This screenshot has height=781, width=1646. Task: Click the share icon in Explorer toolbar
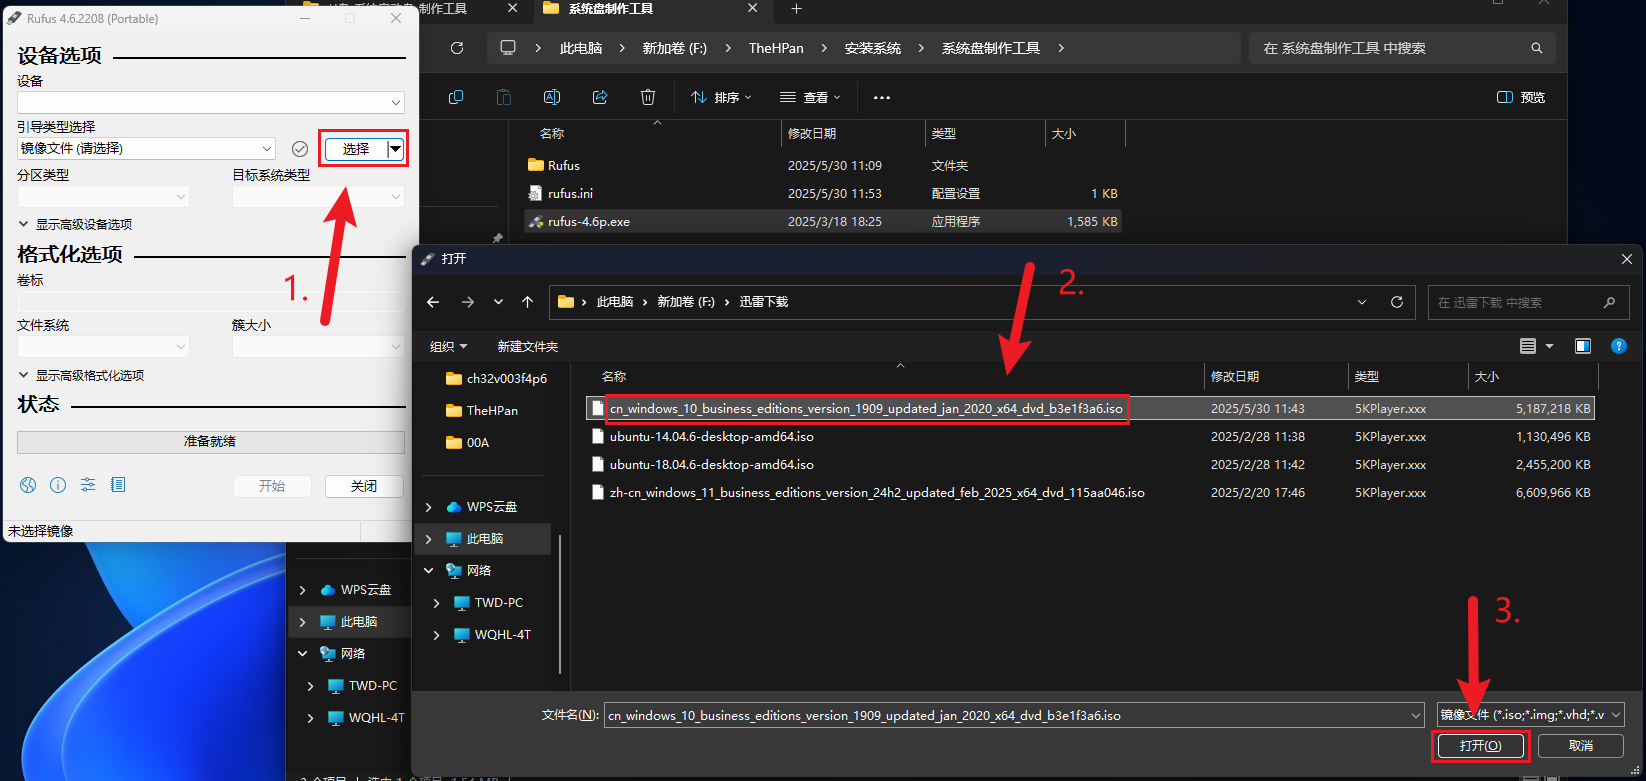tap(600, 97)
